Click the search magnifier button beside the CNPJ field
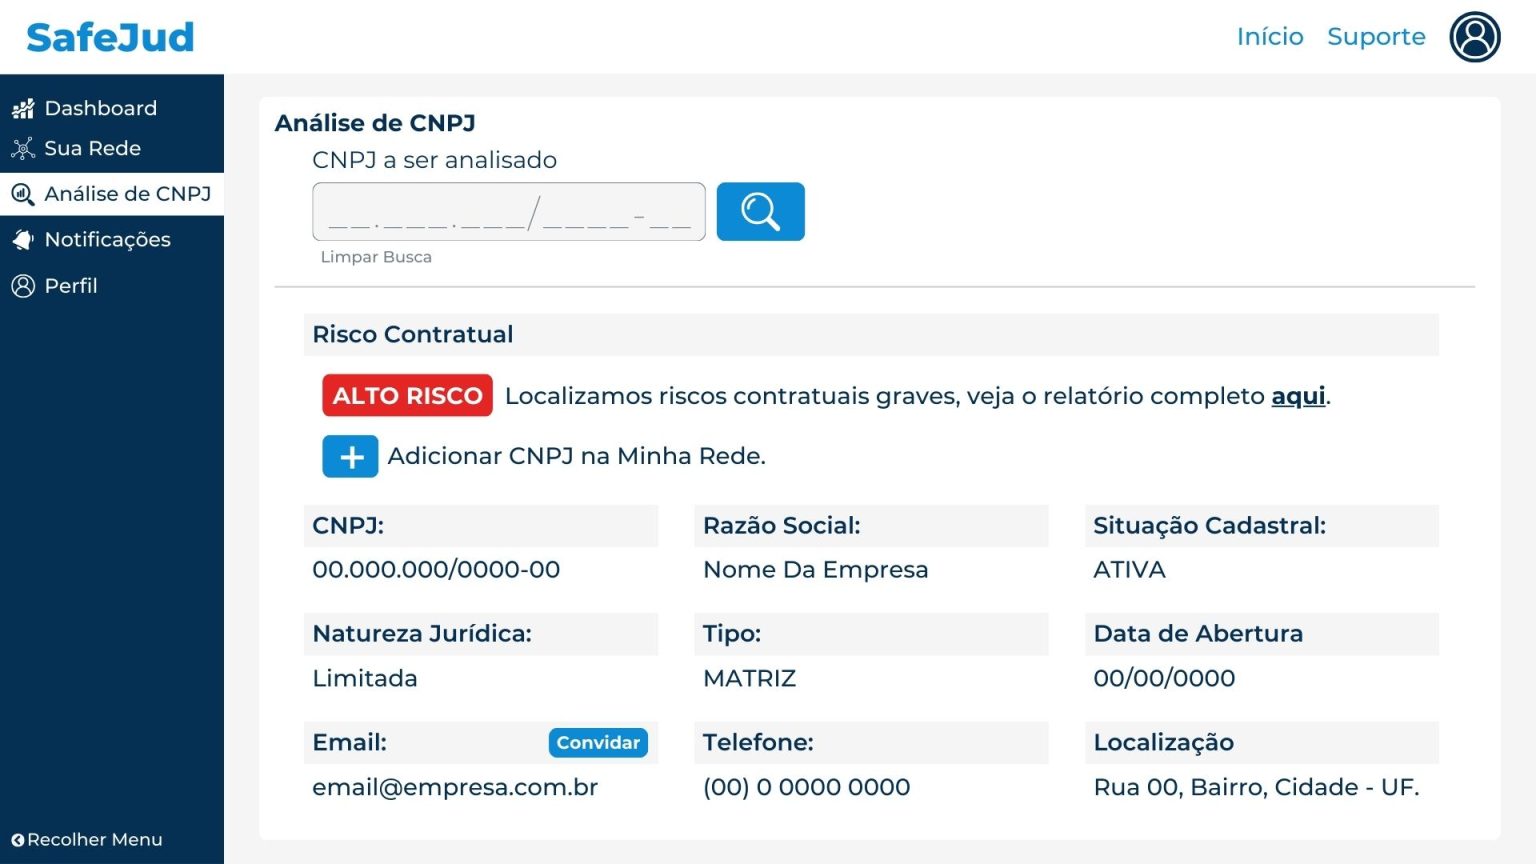The height and width of the screenshot is (864, 1536). [x=760, y=211]
